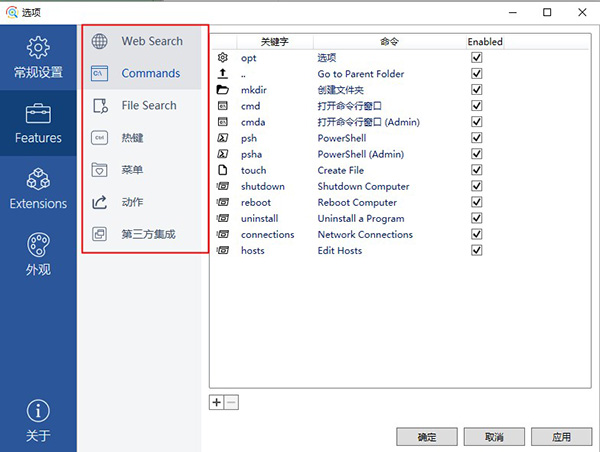600x452 pixels.
Task: Click the Enabled column header
Action: coord(485,42)
